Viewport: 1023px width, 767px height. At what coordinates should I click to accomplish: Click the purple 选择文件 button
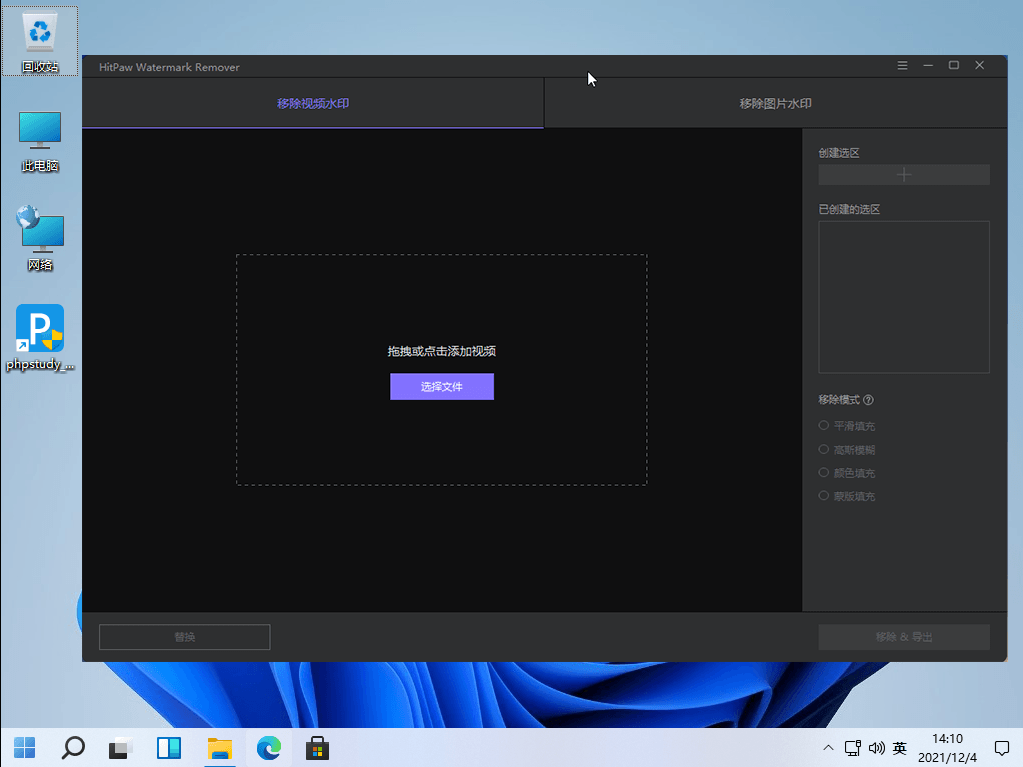(x=441, y=387)
